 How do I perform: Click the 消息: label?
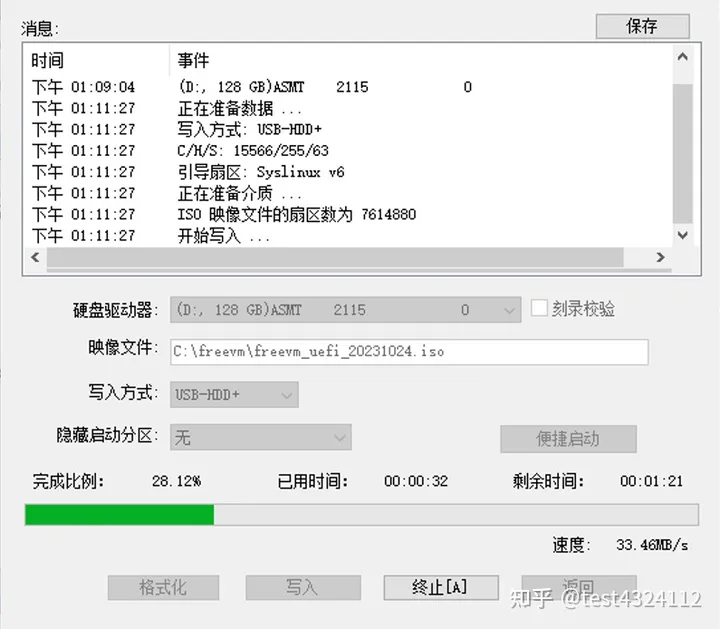39,28
